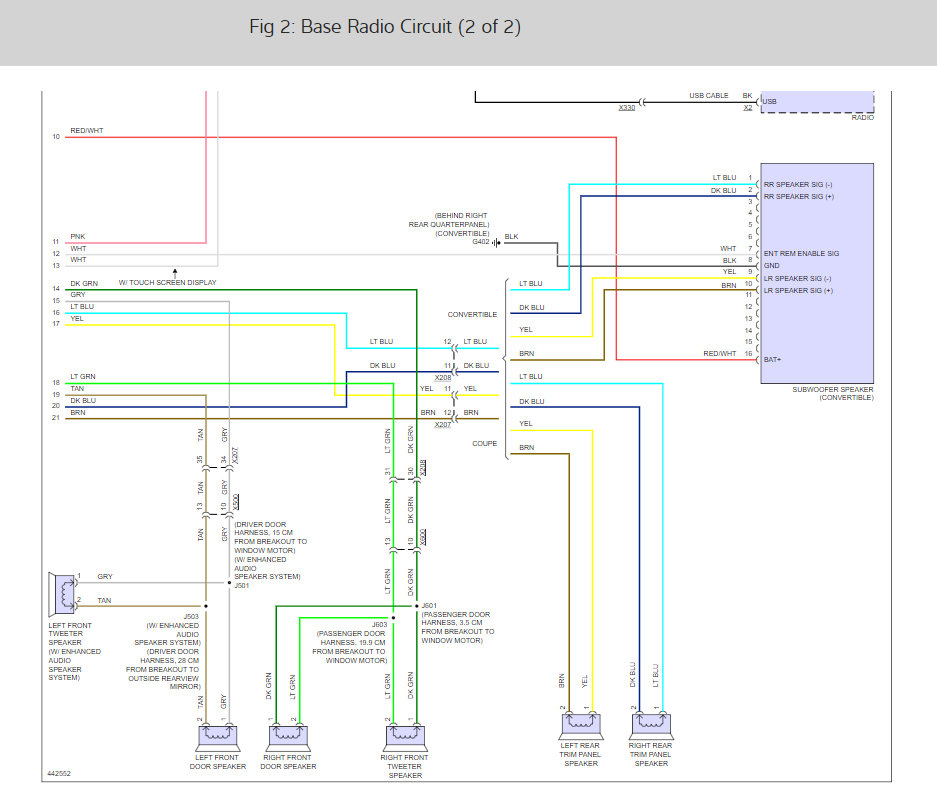Click 'LR SPEAKER SIG (+)' pin label
The image size is (937, 811).
pyautogui.click(x=798, y=290)
